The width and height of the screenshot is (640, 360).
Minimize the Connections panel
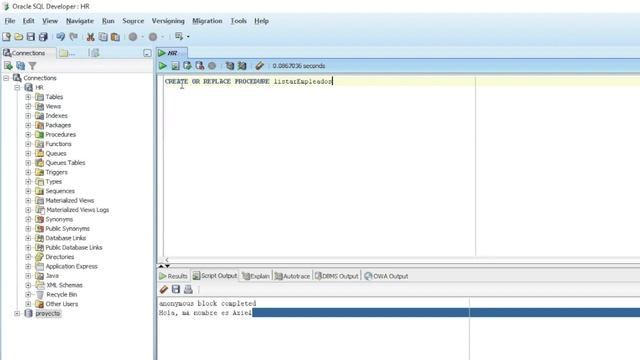(147, 53)
